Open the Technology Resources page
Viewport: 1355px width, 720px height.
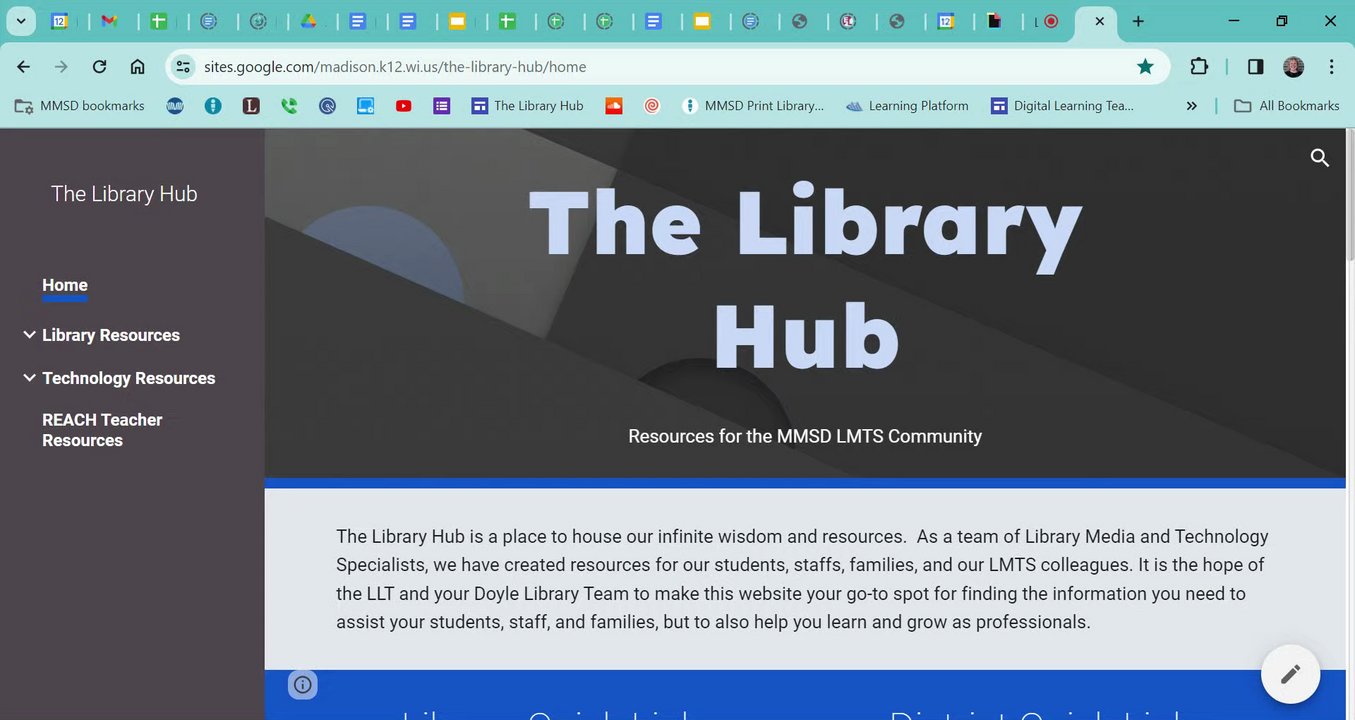click(129, 378)
